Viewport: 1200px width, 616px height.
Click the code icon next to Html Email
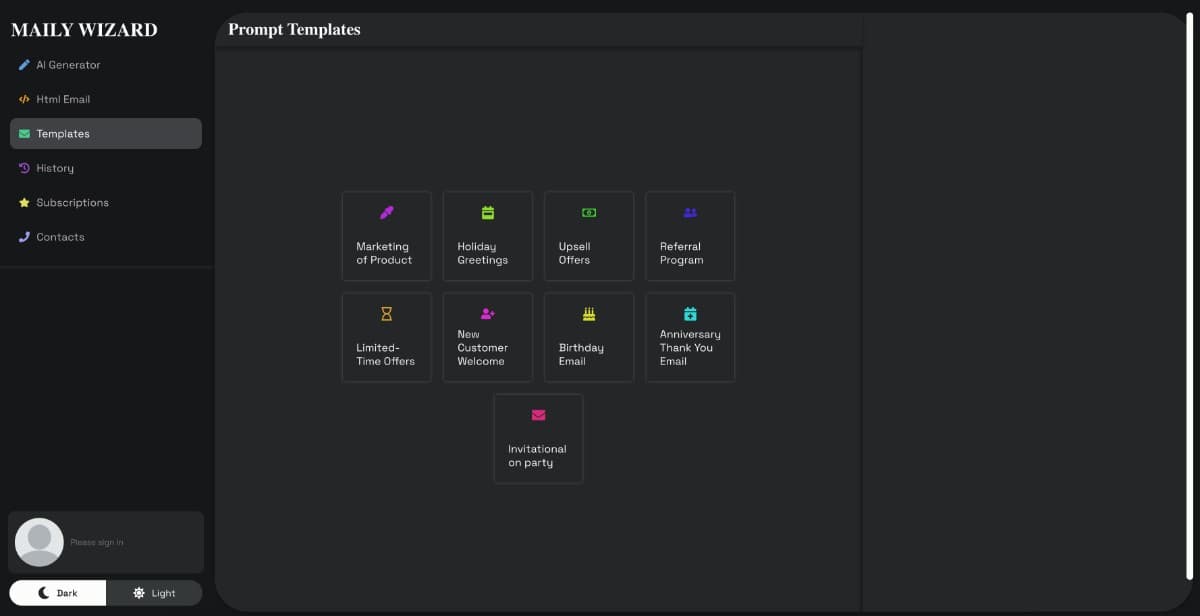tap(25, 99)
